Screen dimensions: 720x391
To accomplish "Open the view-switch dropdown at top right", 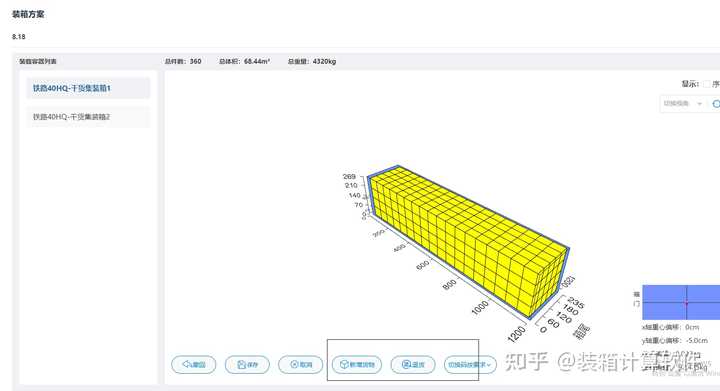I will 682,104.
